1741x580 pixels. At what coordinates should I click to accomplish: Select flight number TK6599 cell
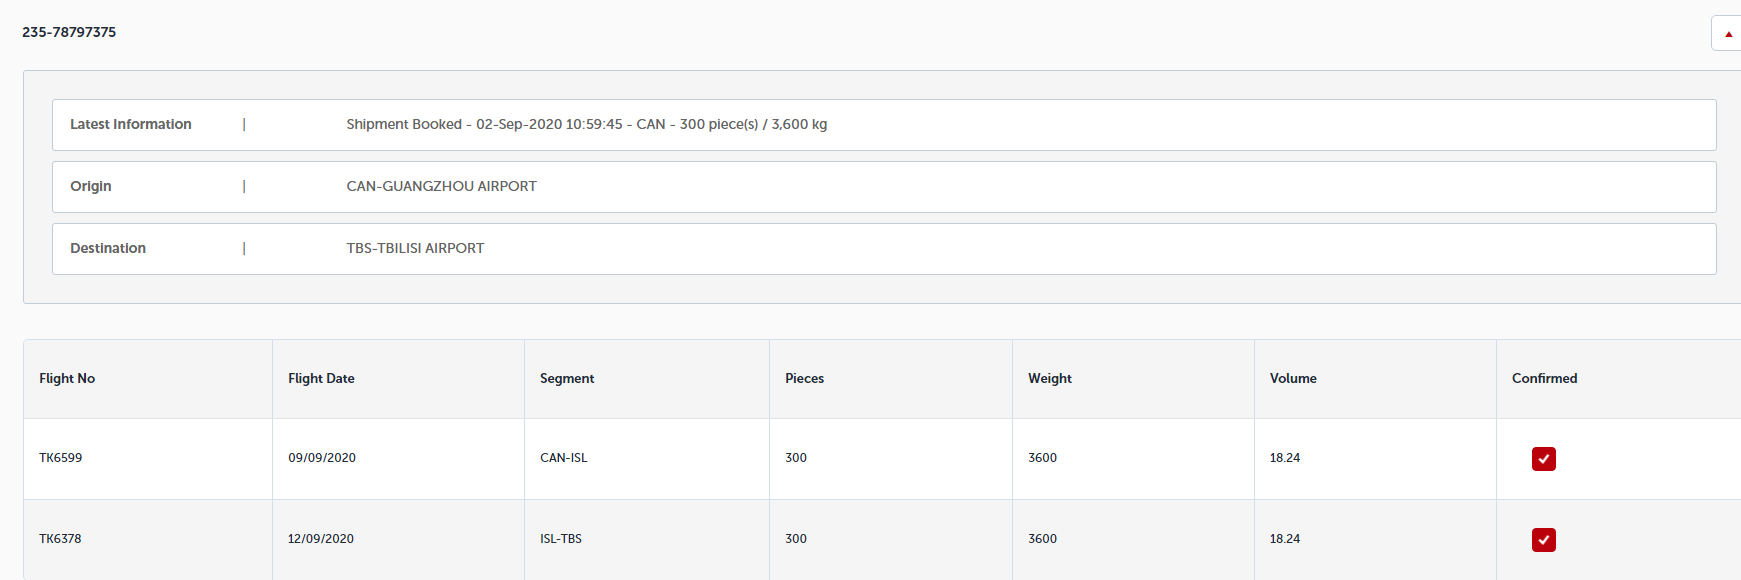coord(61,458)
